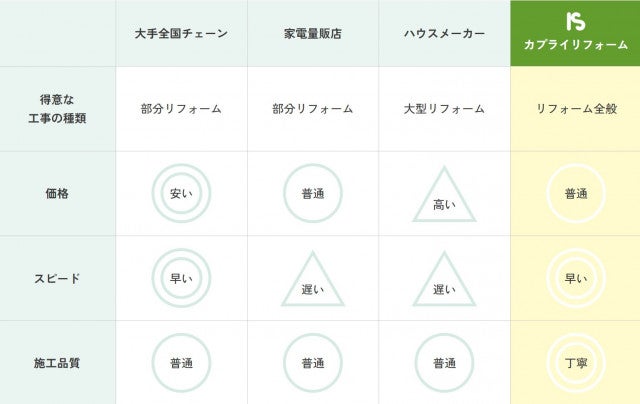This screenshot has height=404, width=640.
Task: Click the 普通 quality circle for ハウスメーカー
Action: [444, 362]
